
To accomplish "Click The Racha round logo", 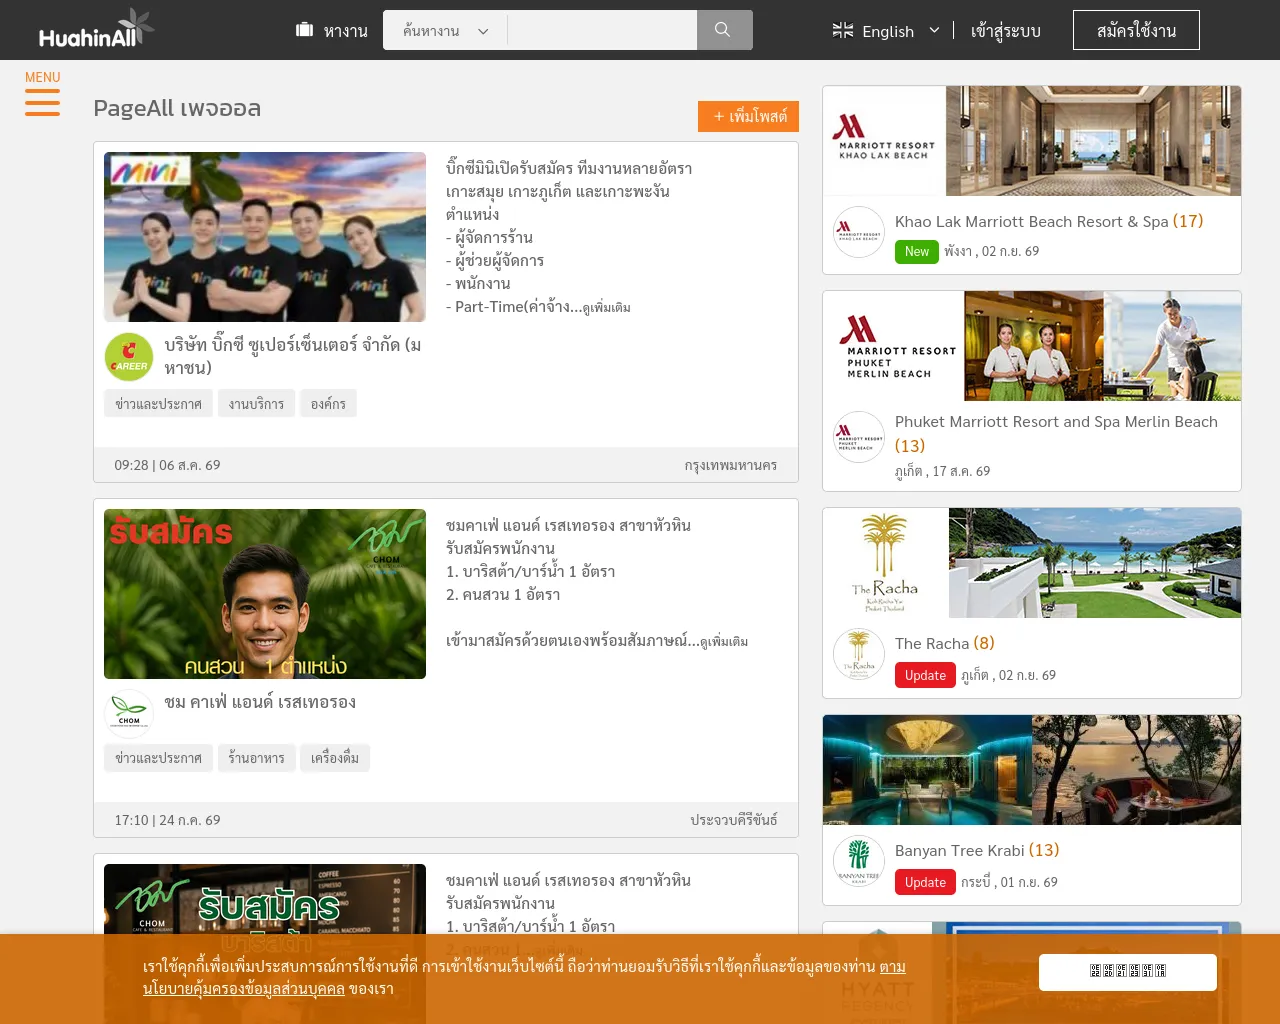I will tap(859, 654).
